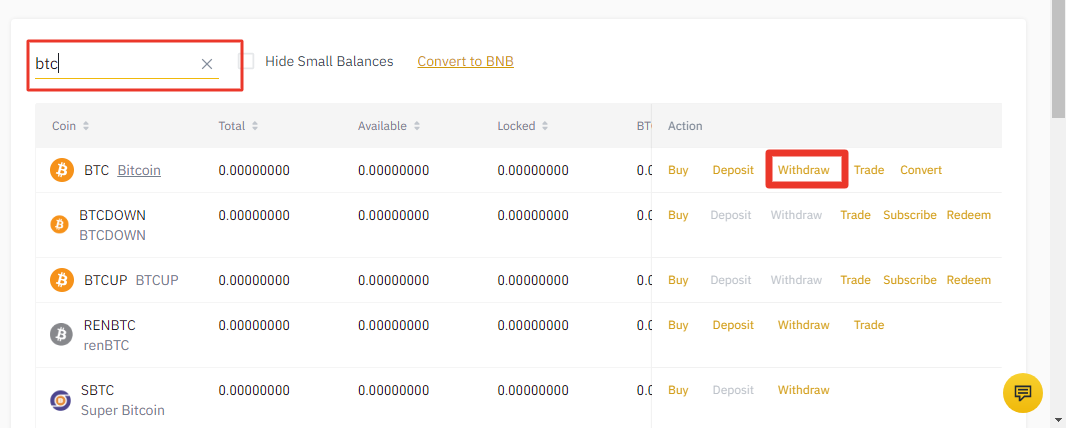The width and height of the screenshot is (1066, 428).
Task: Buy in the BTCDOWN row
Action: coord(678,215)
